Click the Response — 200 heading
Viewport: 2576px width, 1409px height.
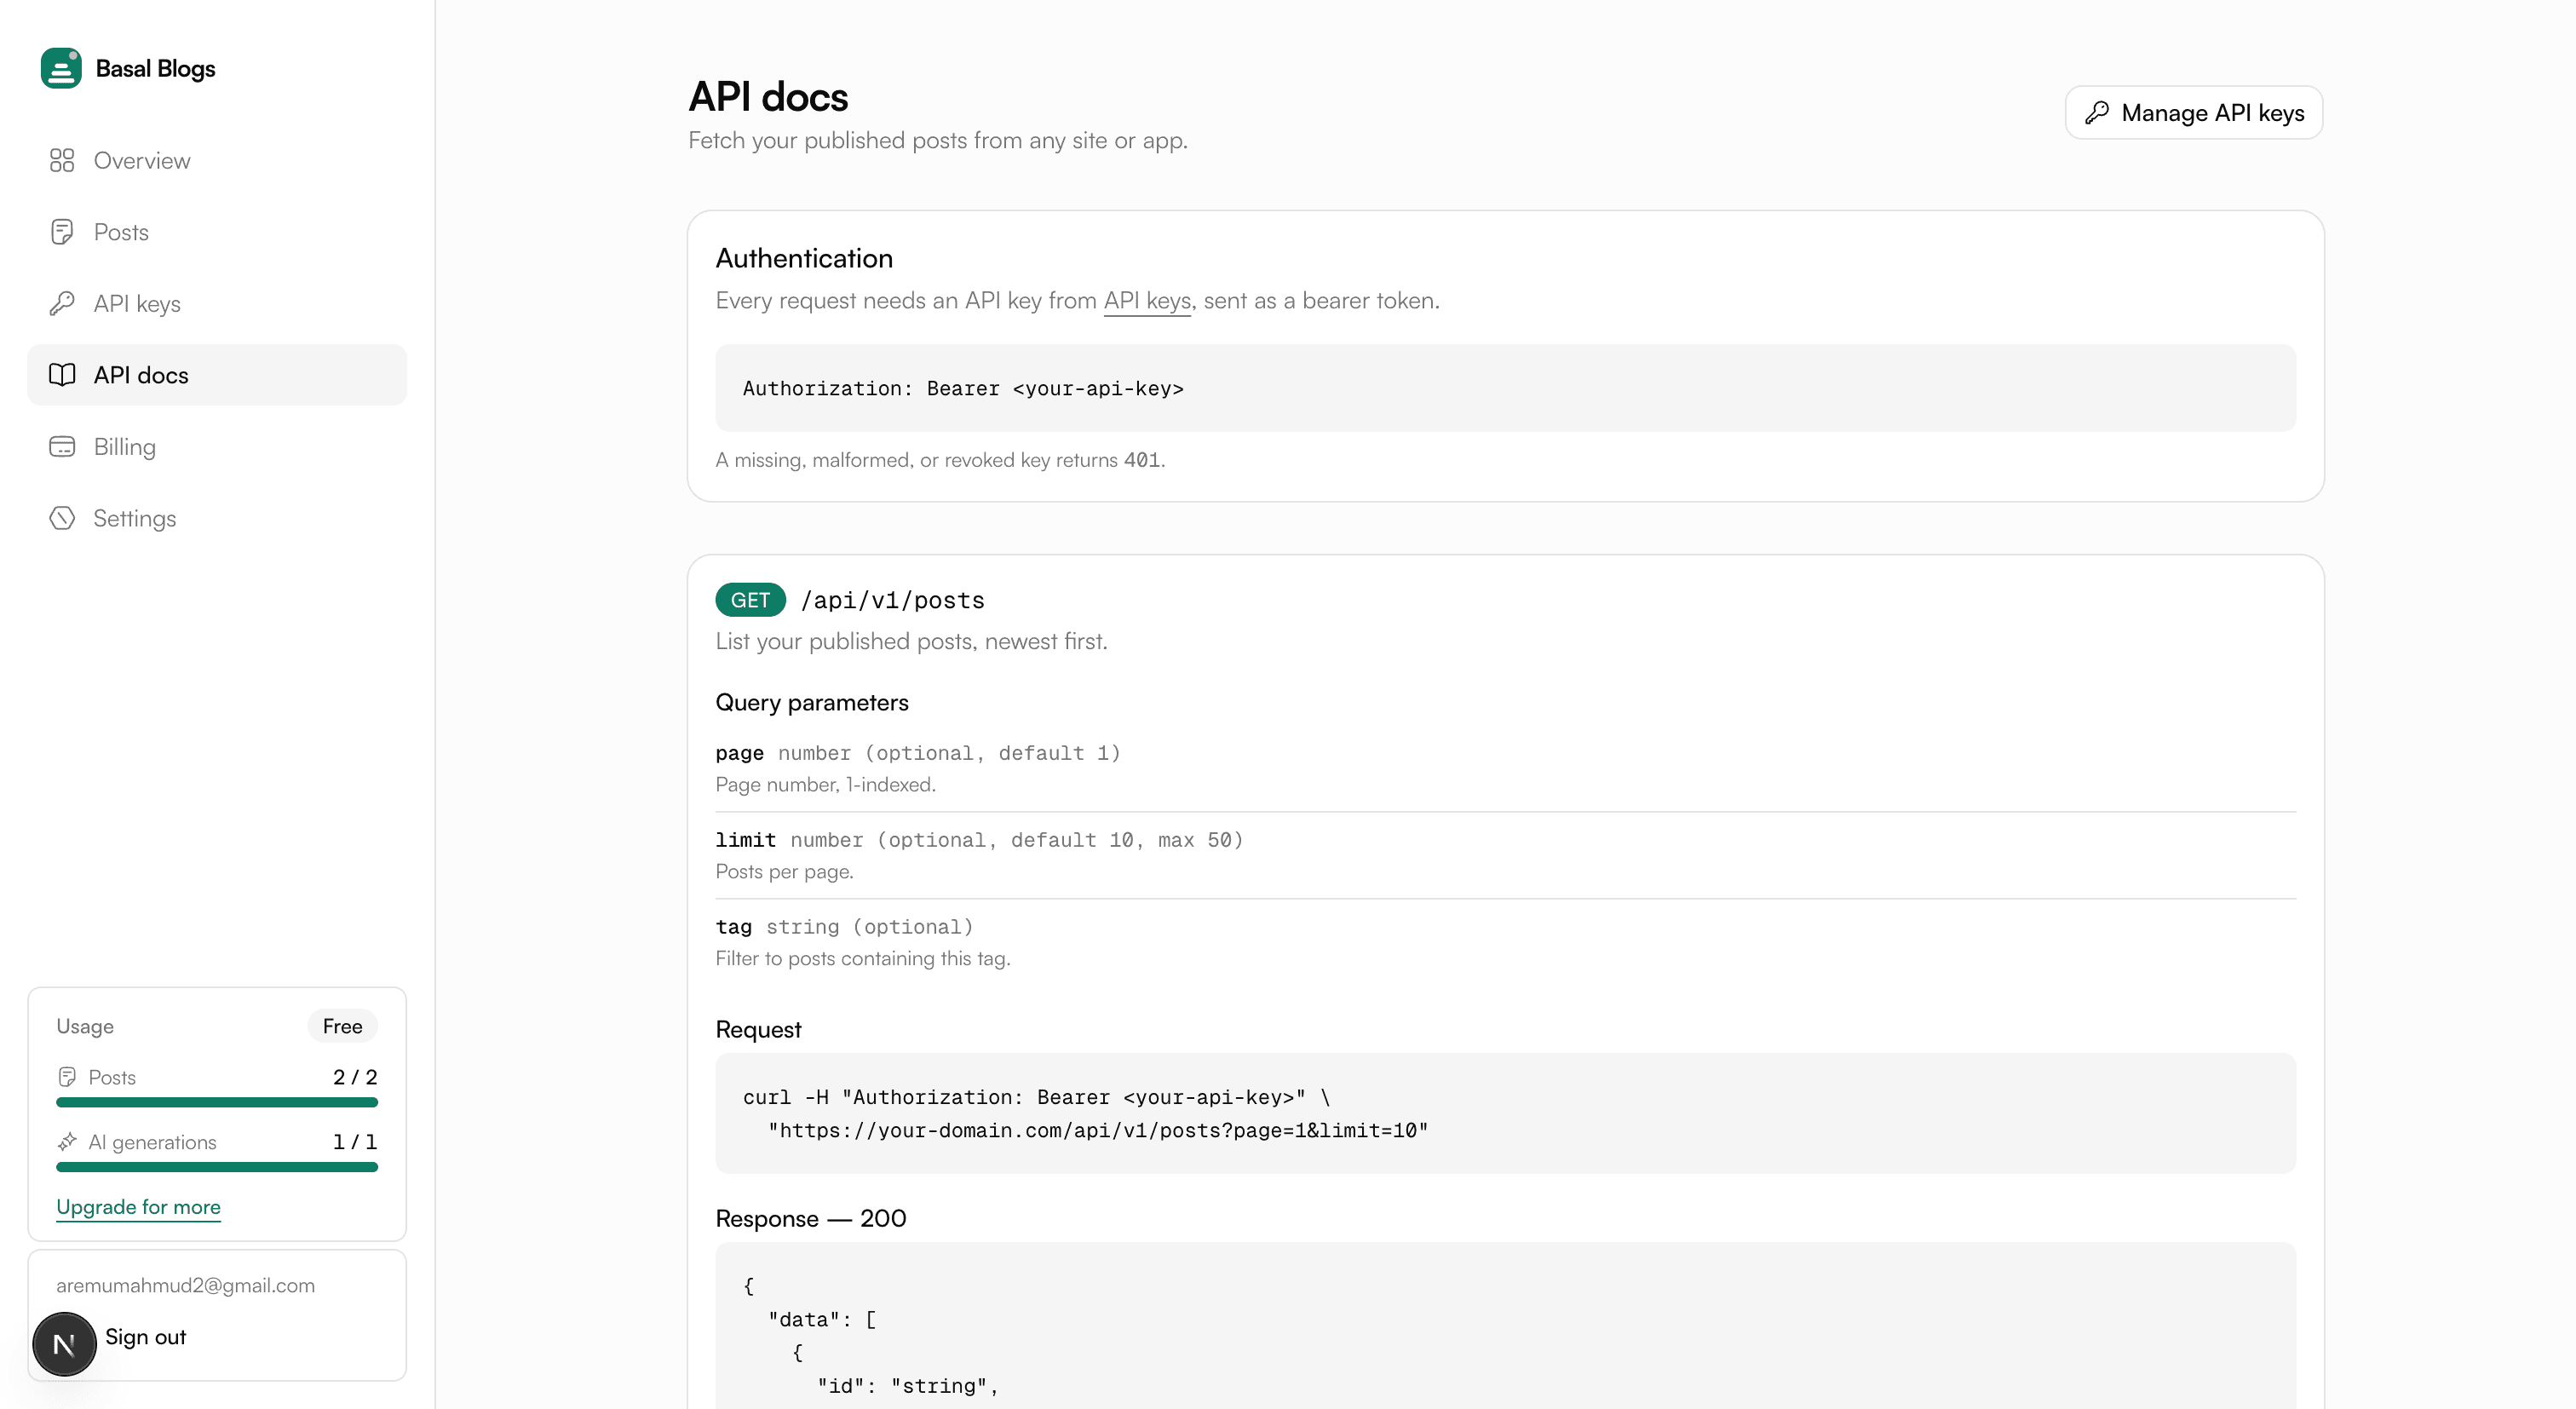810,1218
